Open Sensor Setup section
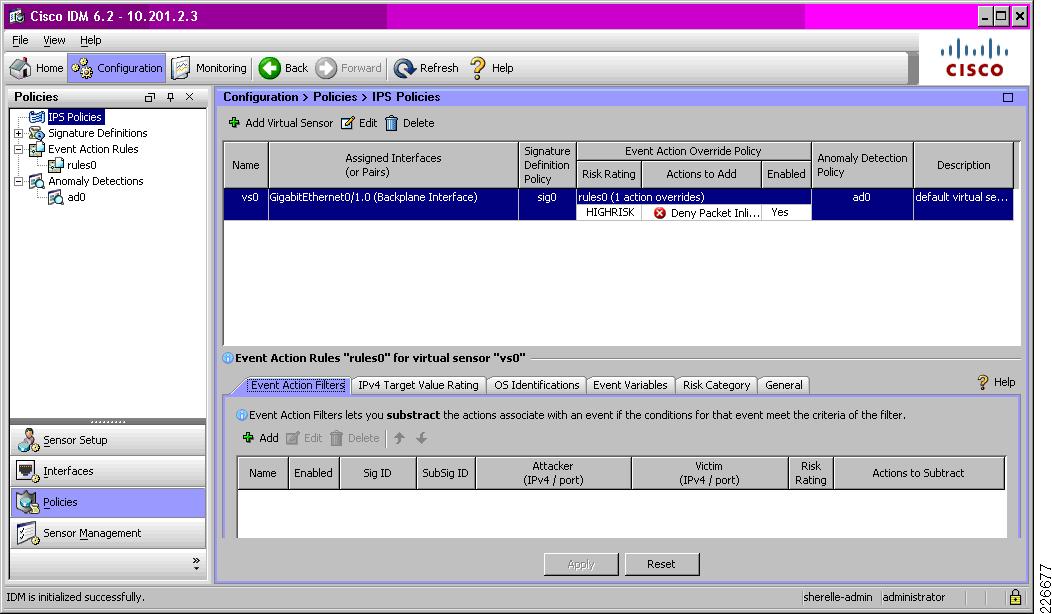Screen dimensions: 1052x614 point(108,440)
